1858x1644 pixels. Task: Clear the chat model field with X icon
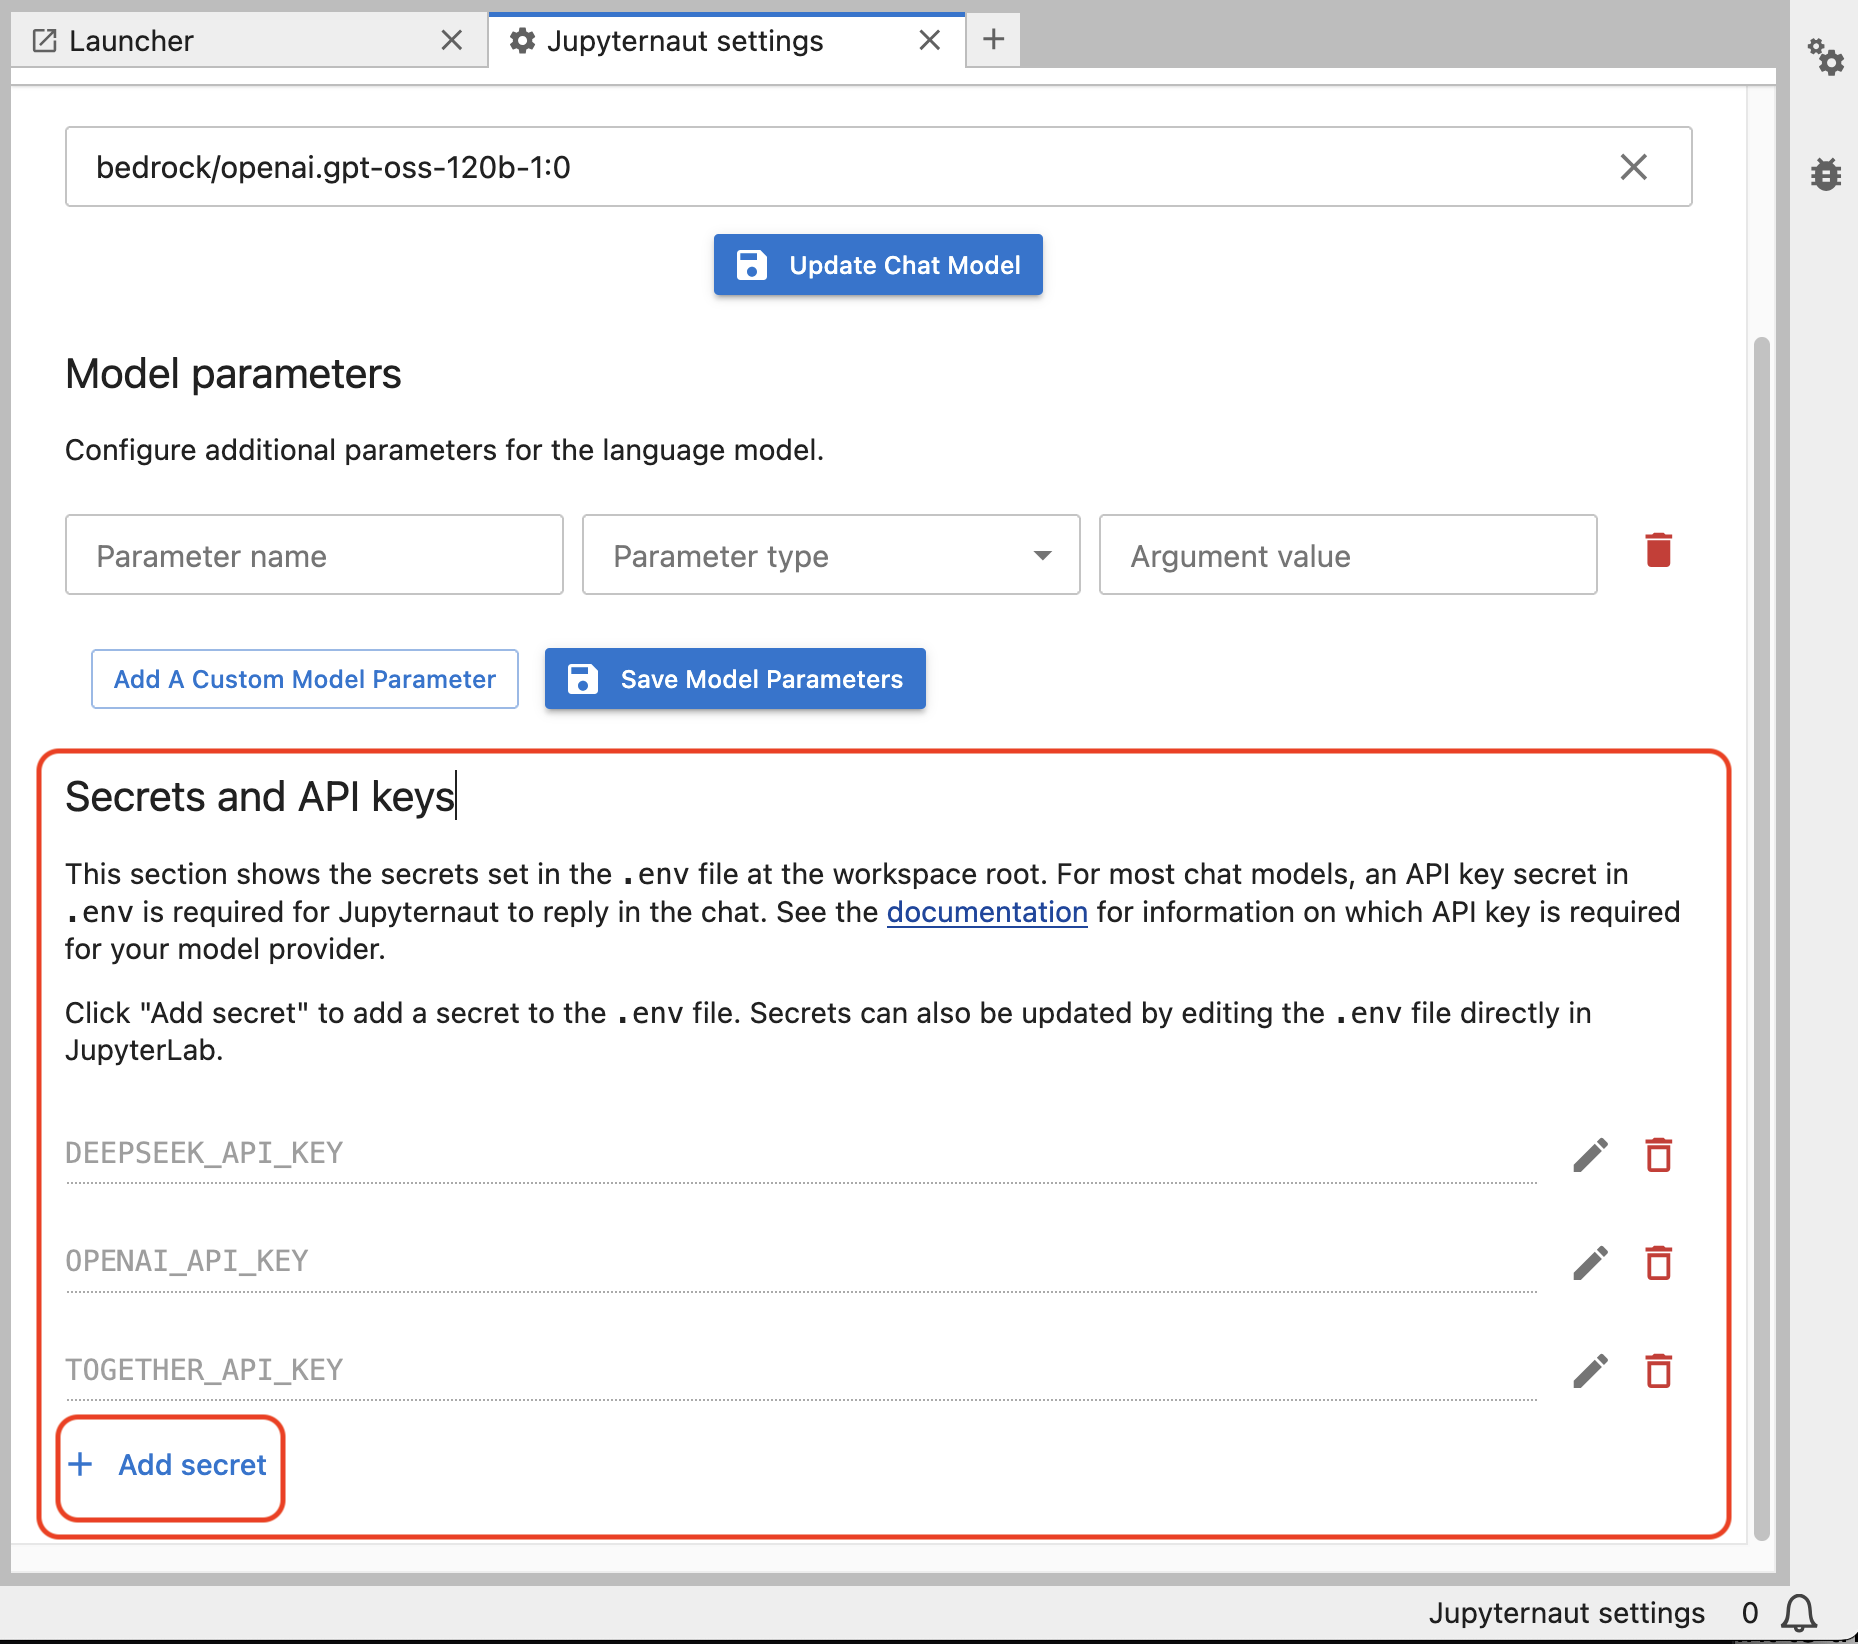[x=1633, y=167]
